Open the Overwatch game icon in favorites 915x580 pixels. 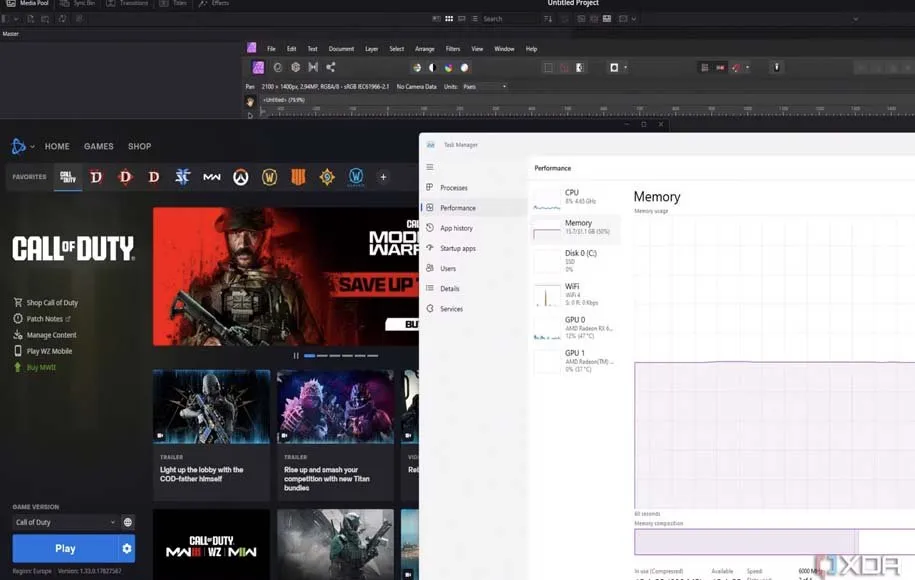[x=240, y=177]
